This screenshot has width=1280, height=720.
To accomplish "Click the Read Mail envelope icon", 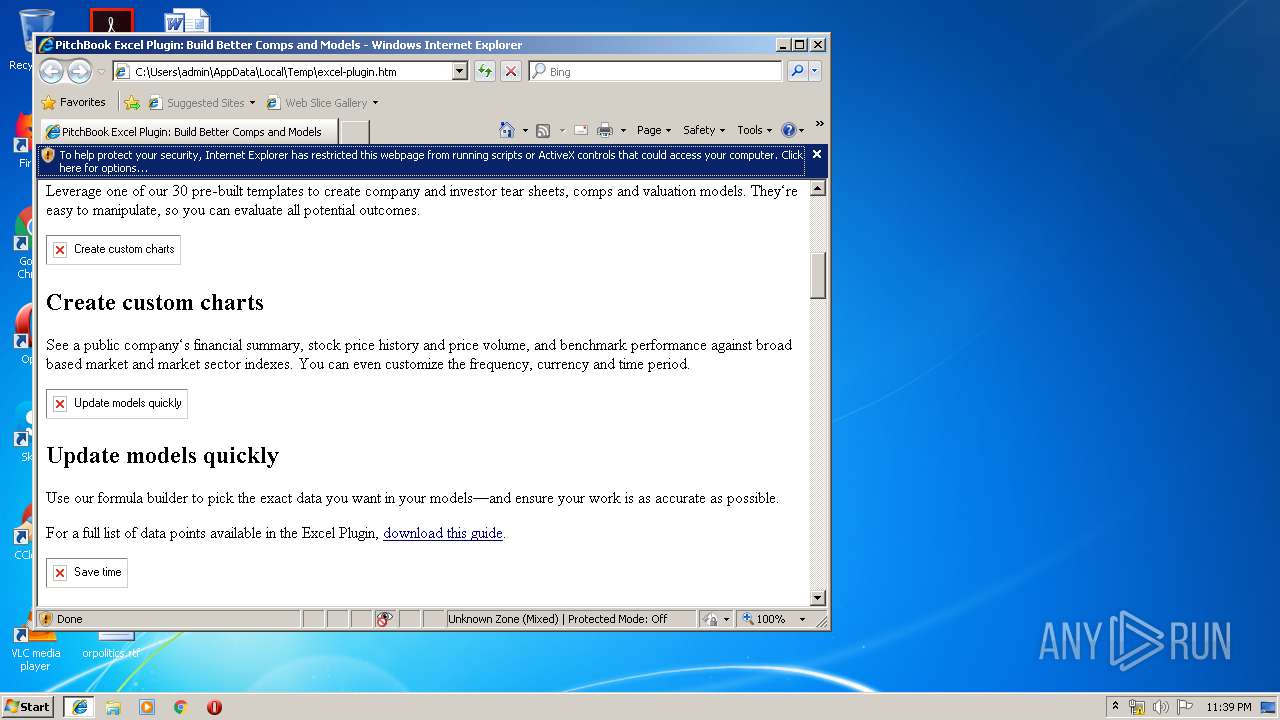I will [x=580, y=130].
